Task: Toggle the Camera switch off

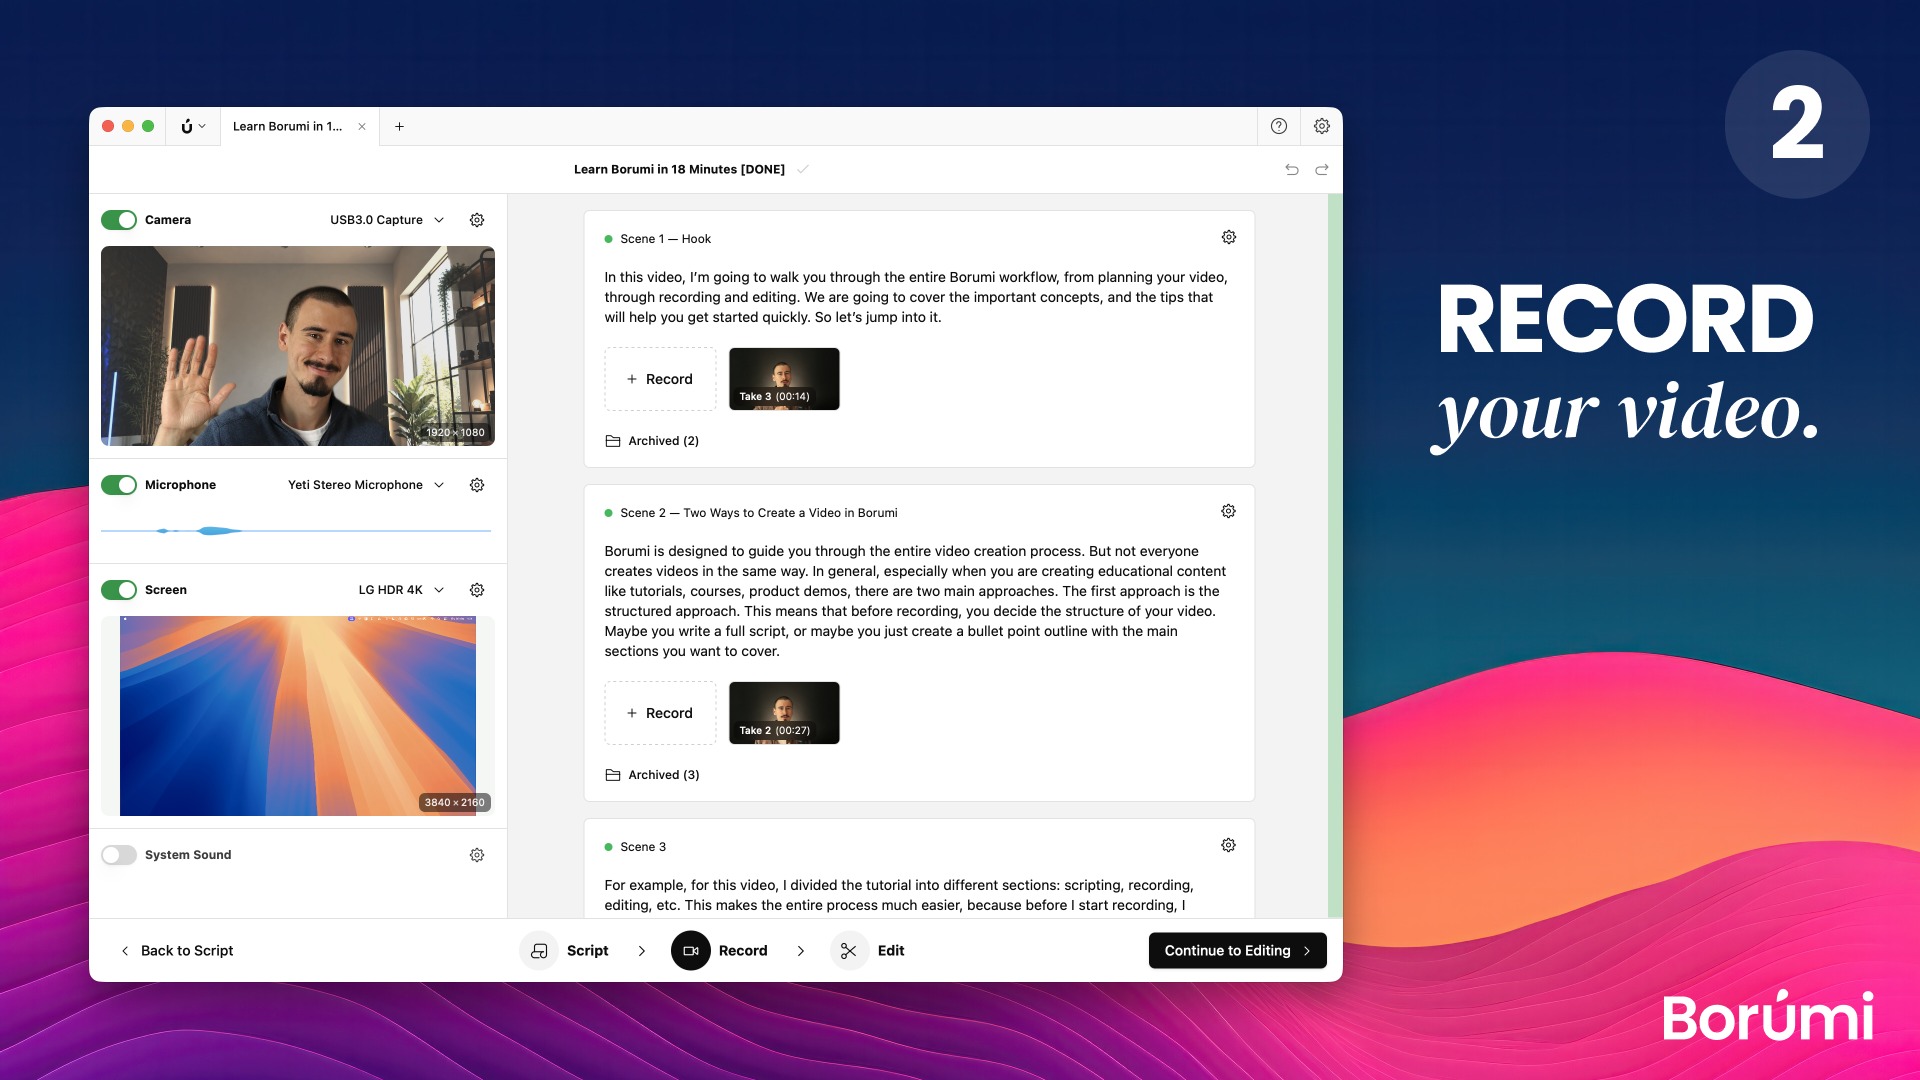Action: [x=119, y=220]
